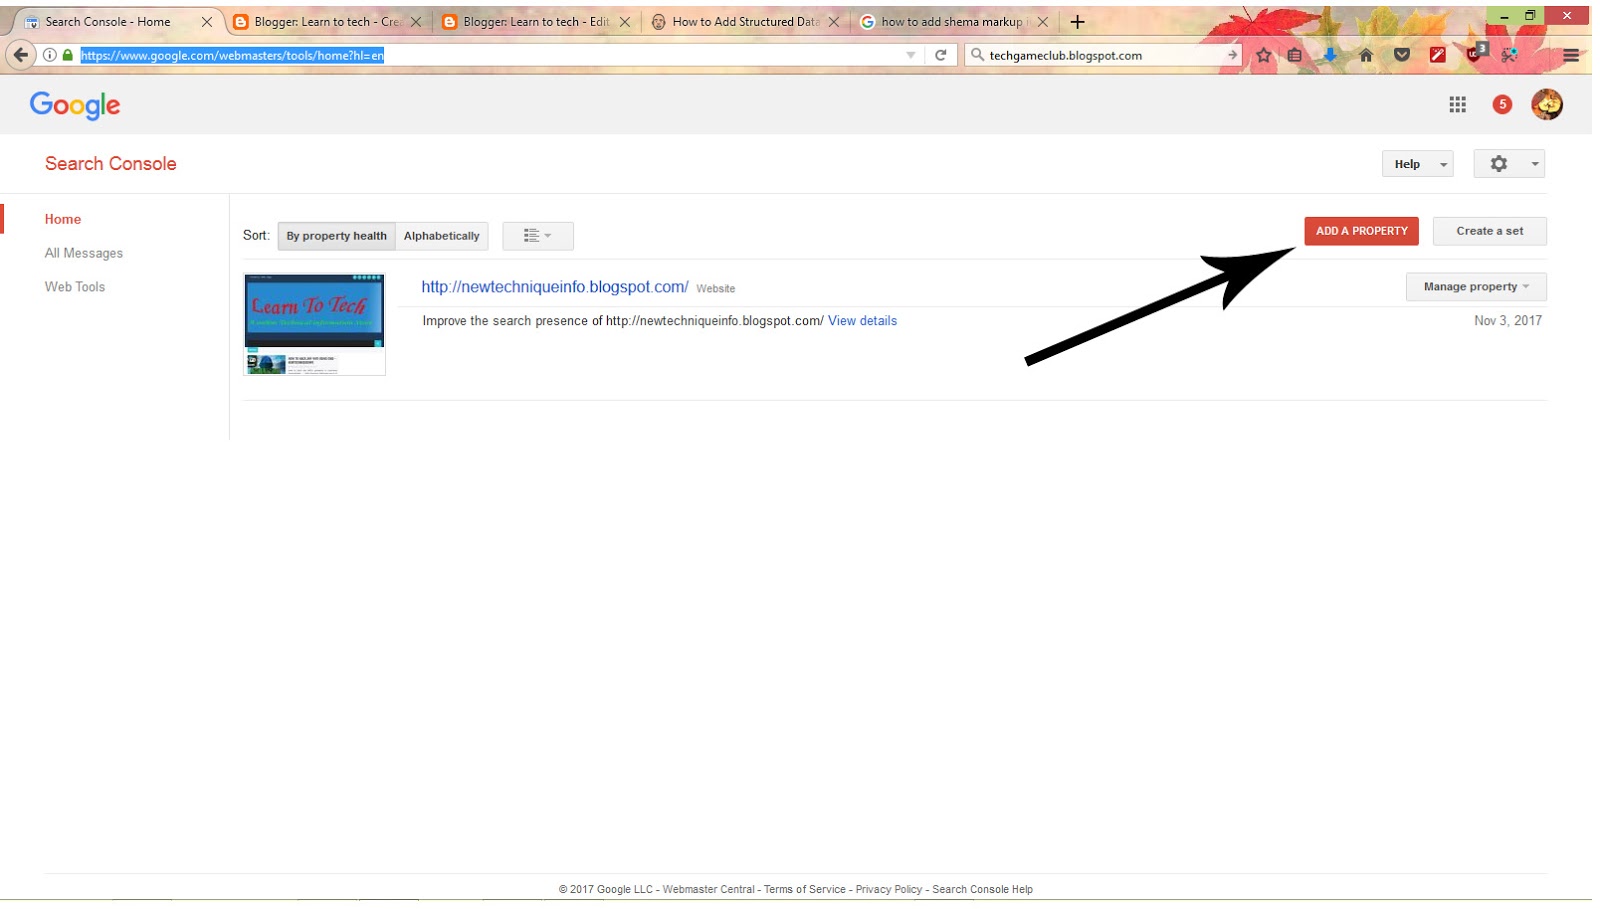
Task: Click the Learn To Tech site thumbnail
Action: [x=314, y=324]
